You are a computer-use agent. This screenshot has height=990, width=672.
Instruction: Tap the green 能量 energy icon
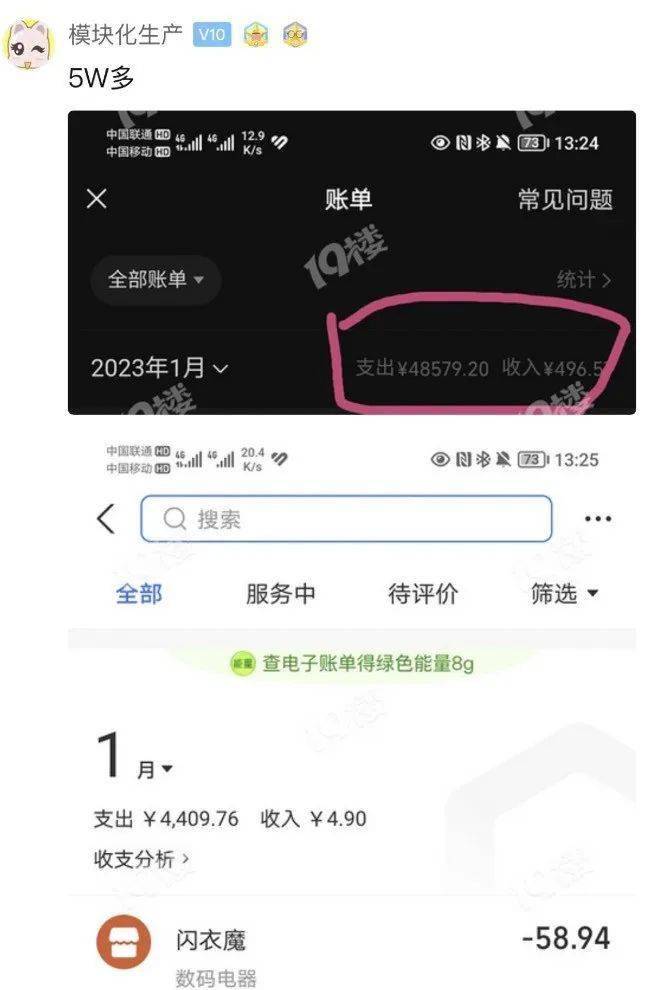242,664
